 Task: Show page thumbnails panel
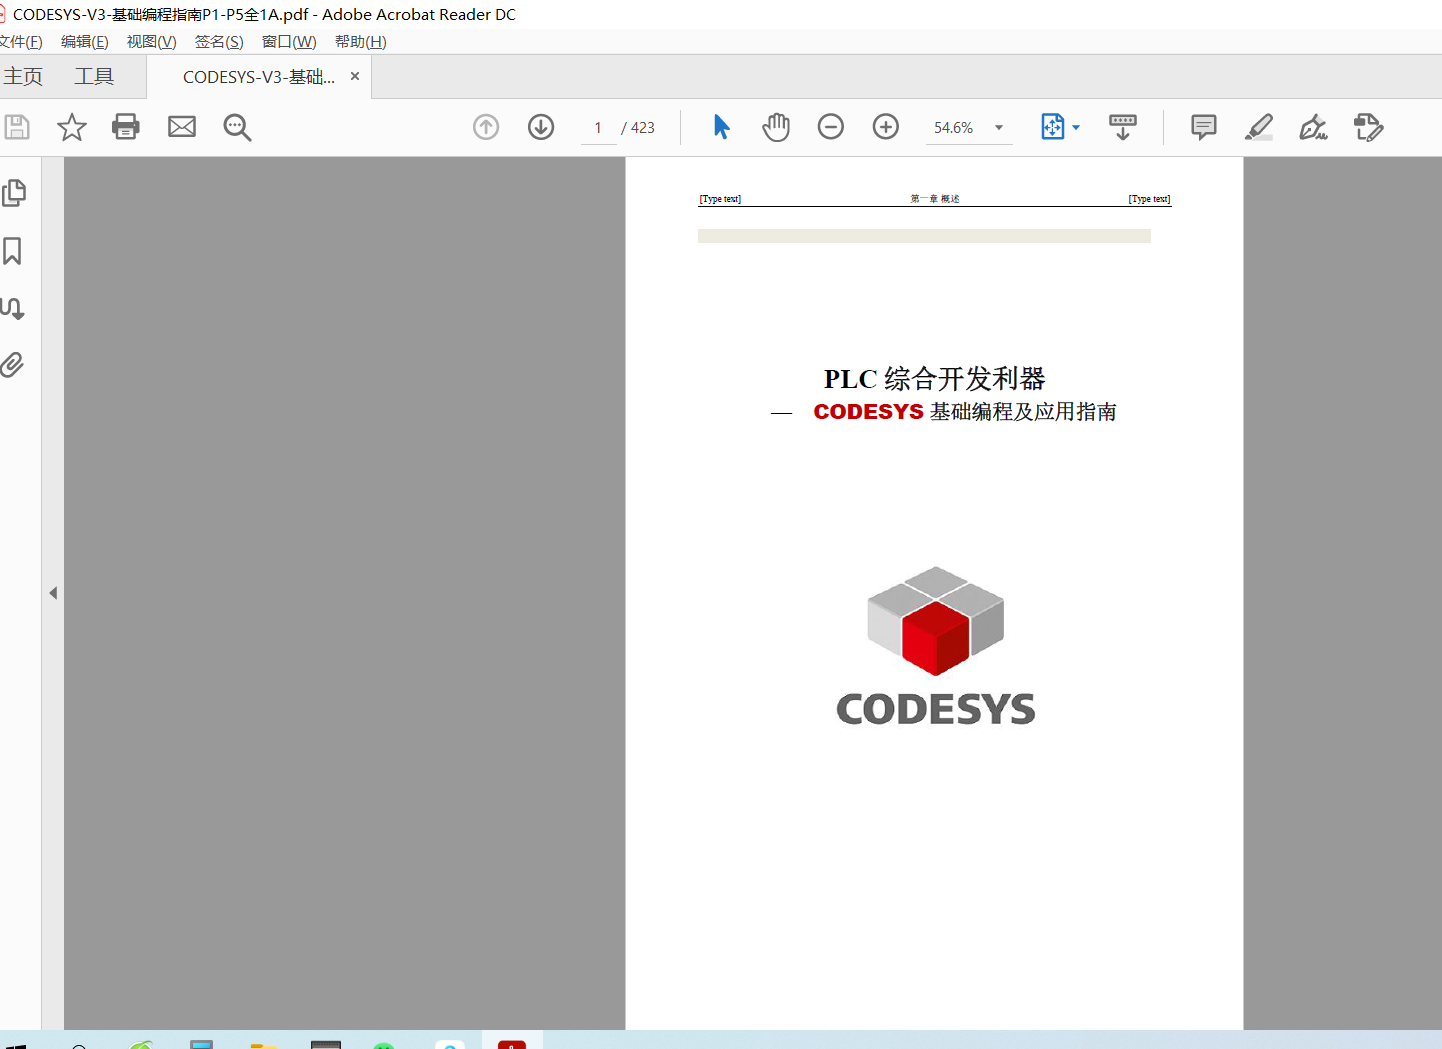[14, 193]
